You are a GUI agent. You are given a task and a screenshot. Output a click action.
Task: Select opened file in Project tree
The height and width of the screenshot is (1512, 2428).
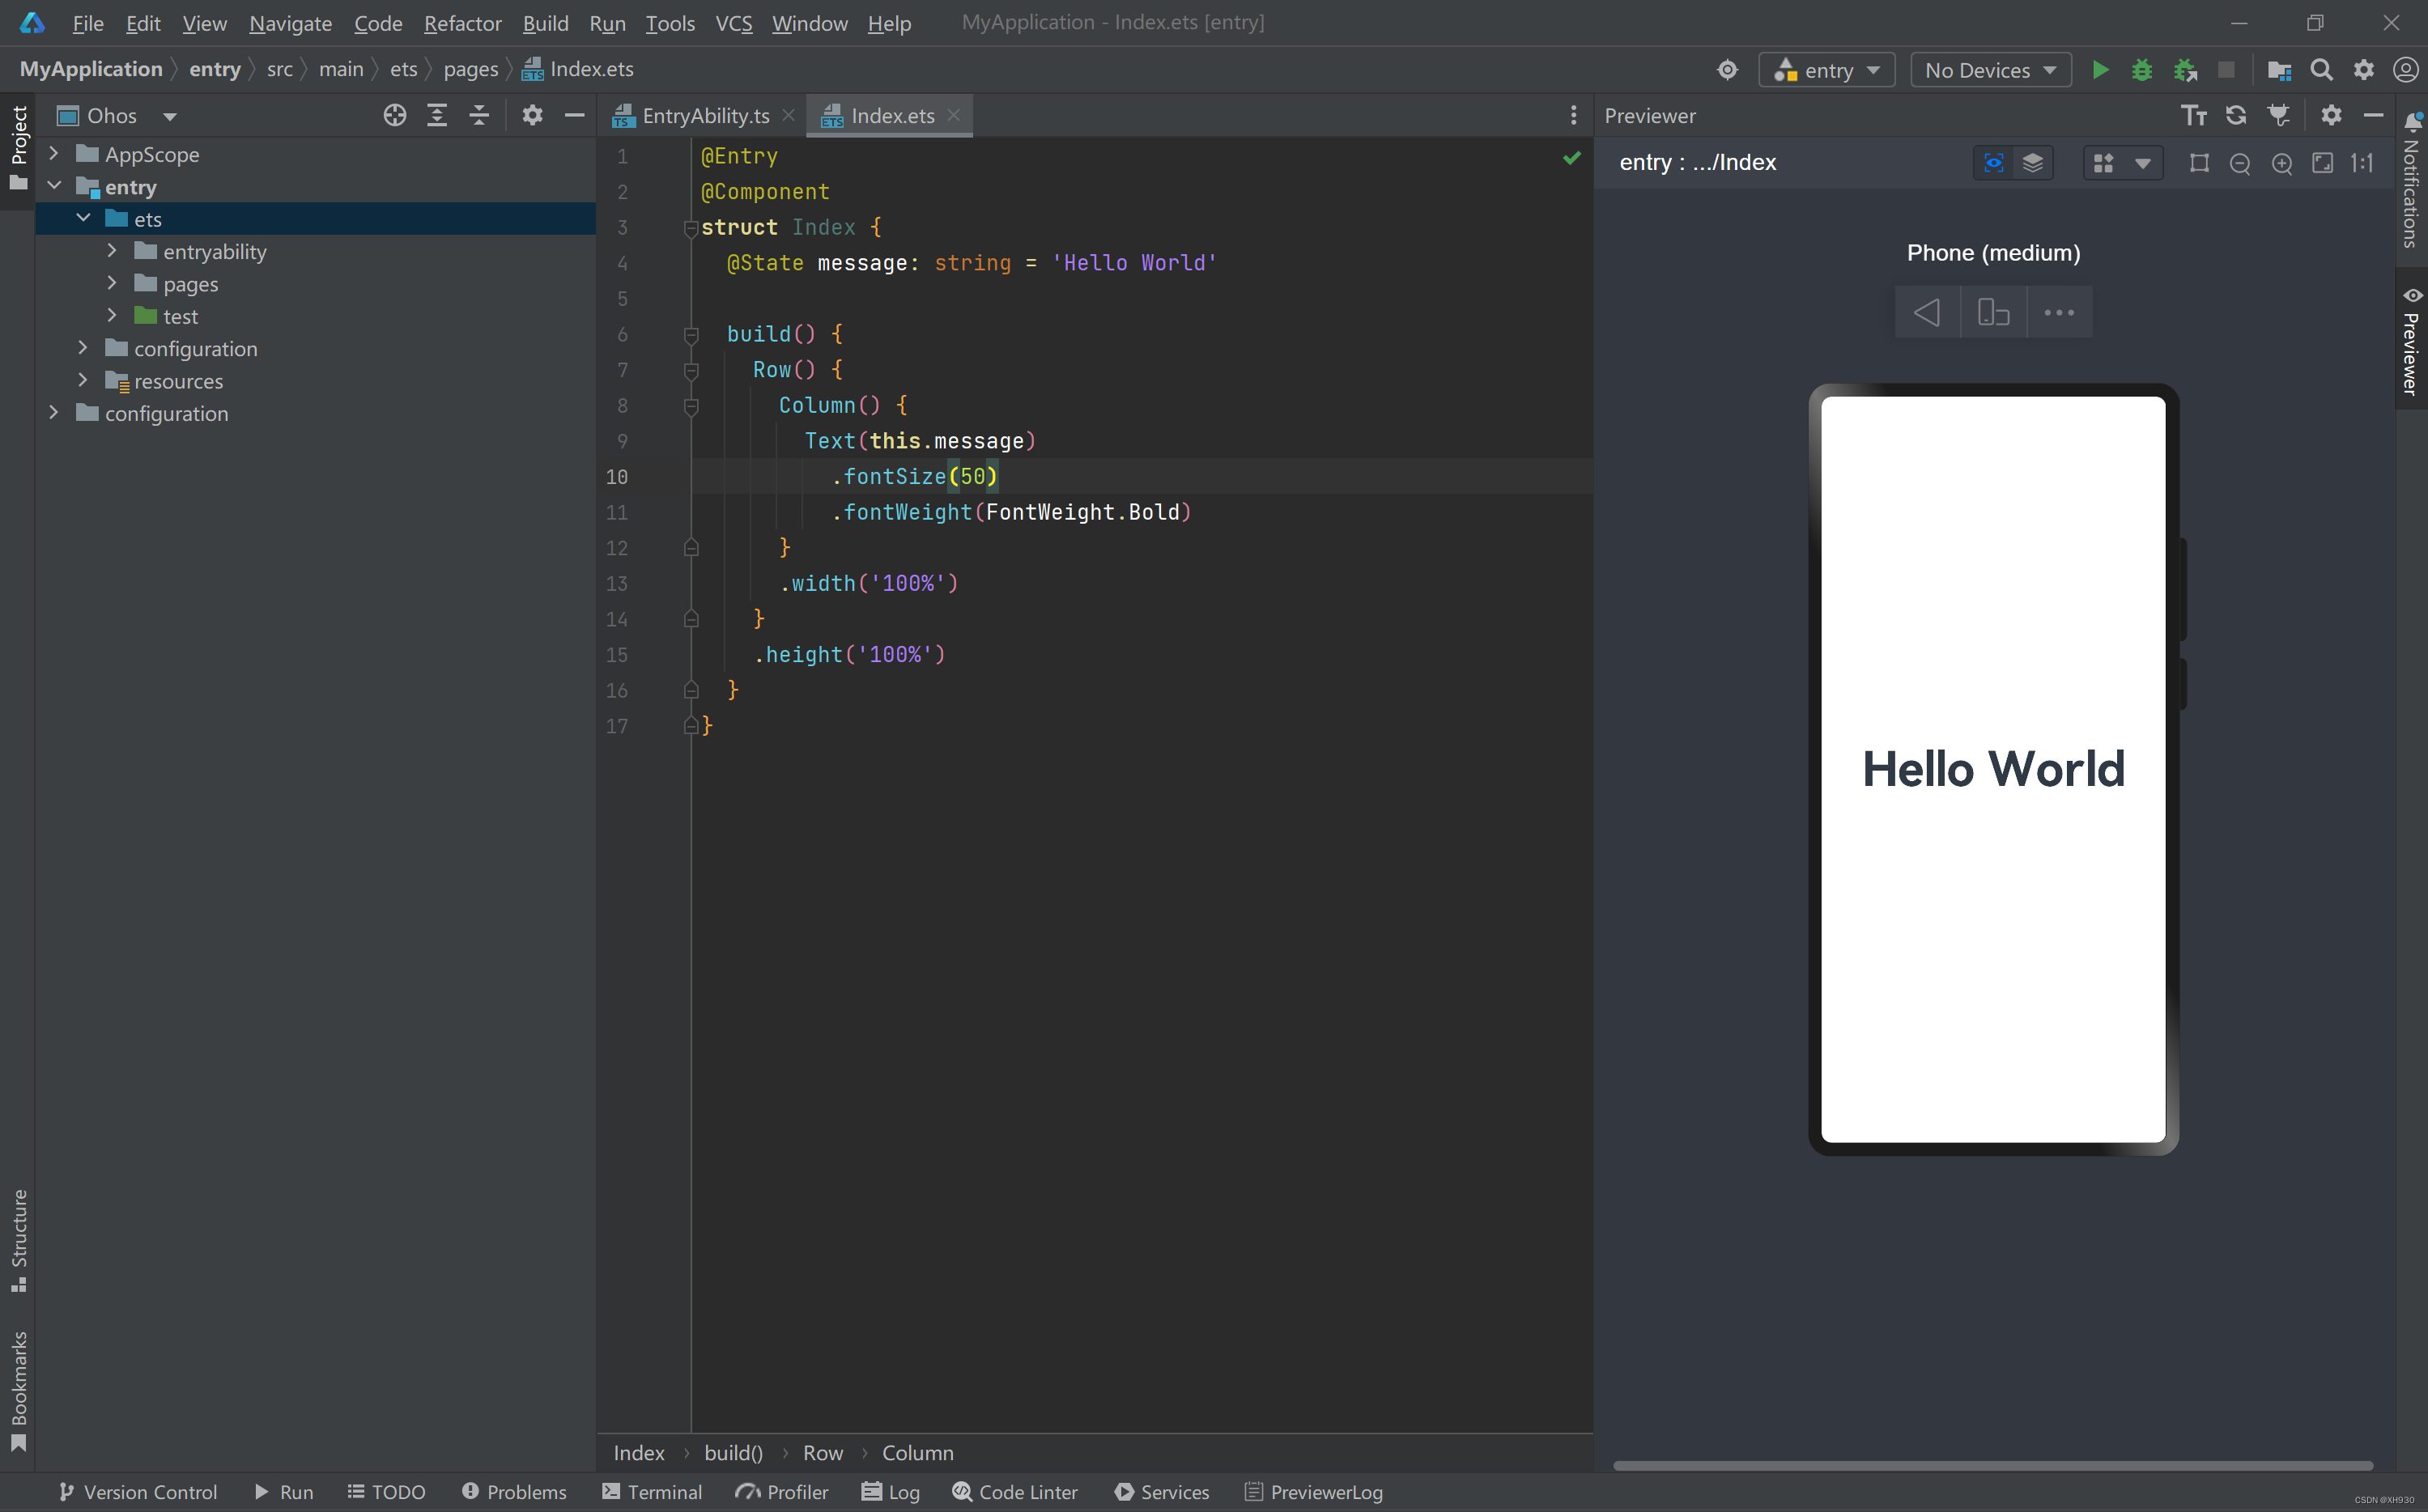coord(394,116)
